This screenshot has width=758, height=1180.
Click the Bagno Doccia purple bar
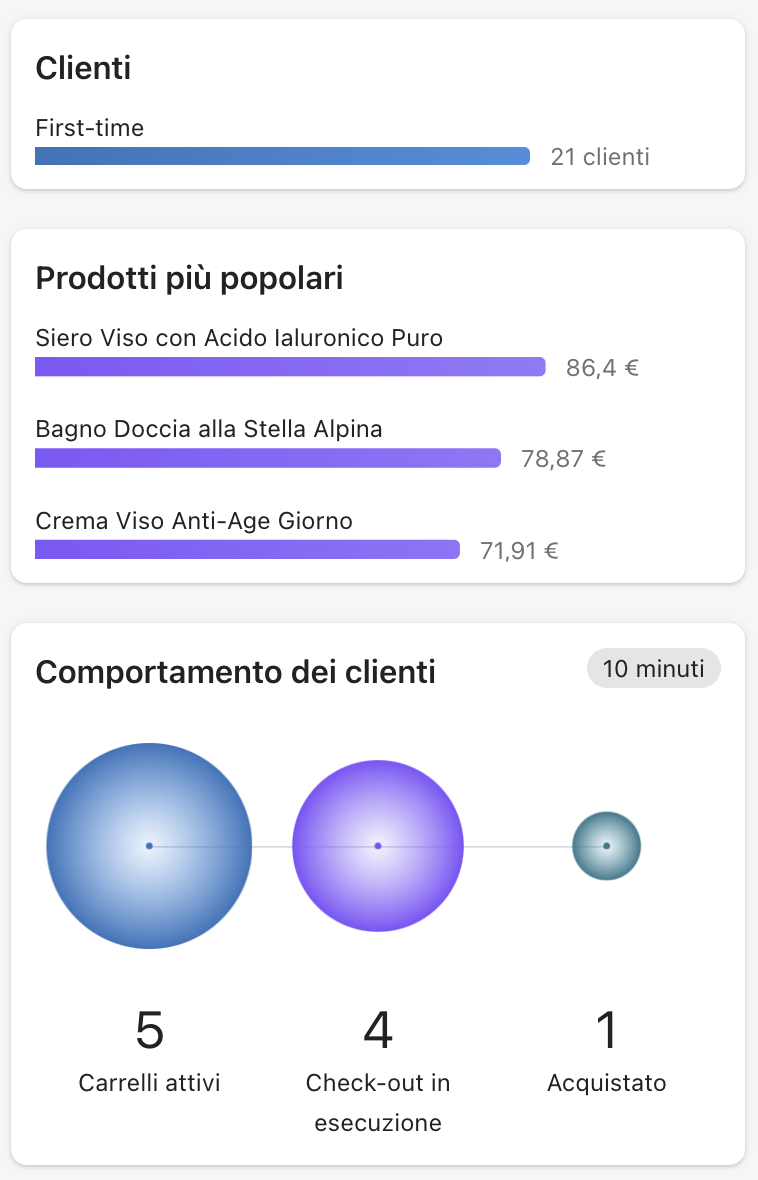click(x=268, y=458)
